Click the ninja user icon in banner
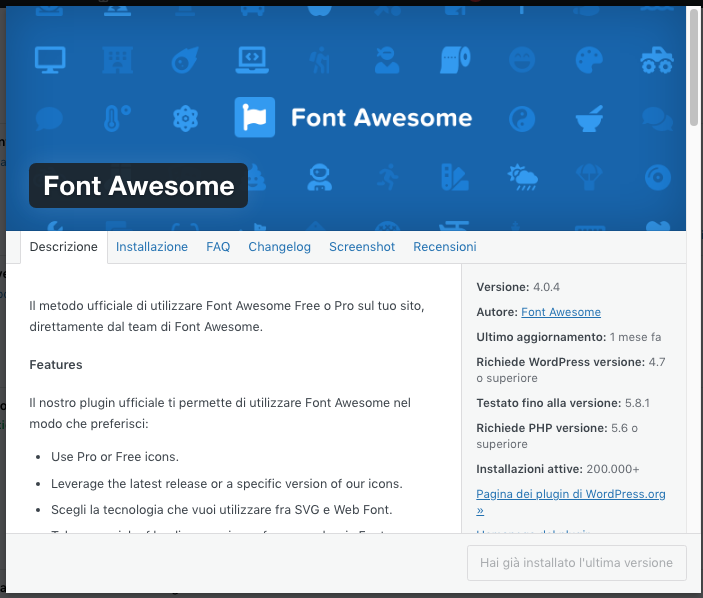This screenshot has height=598, width=703. click(x=387, y=60)
